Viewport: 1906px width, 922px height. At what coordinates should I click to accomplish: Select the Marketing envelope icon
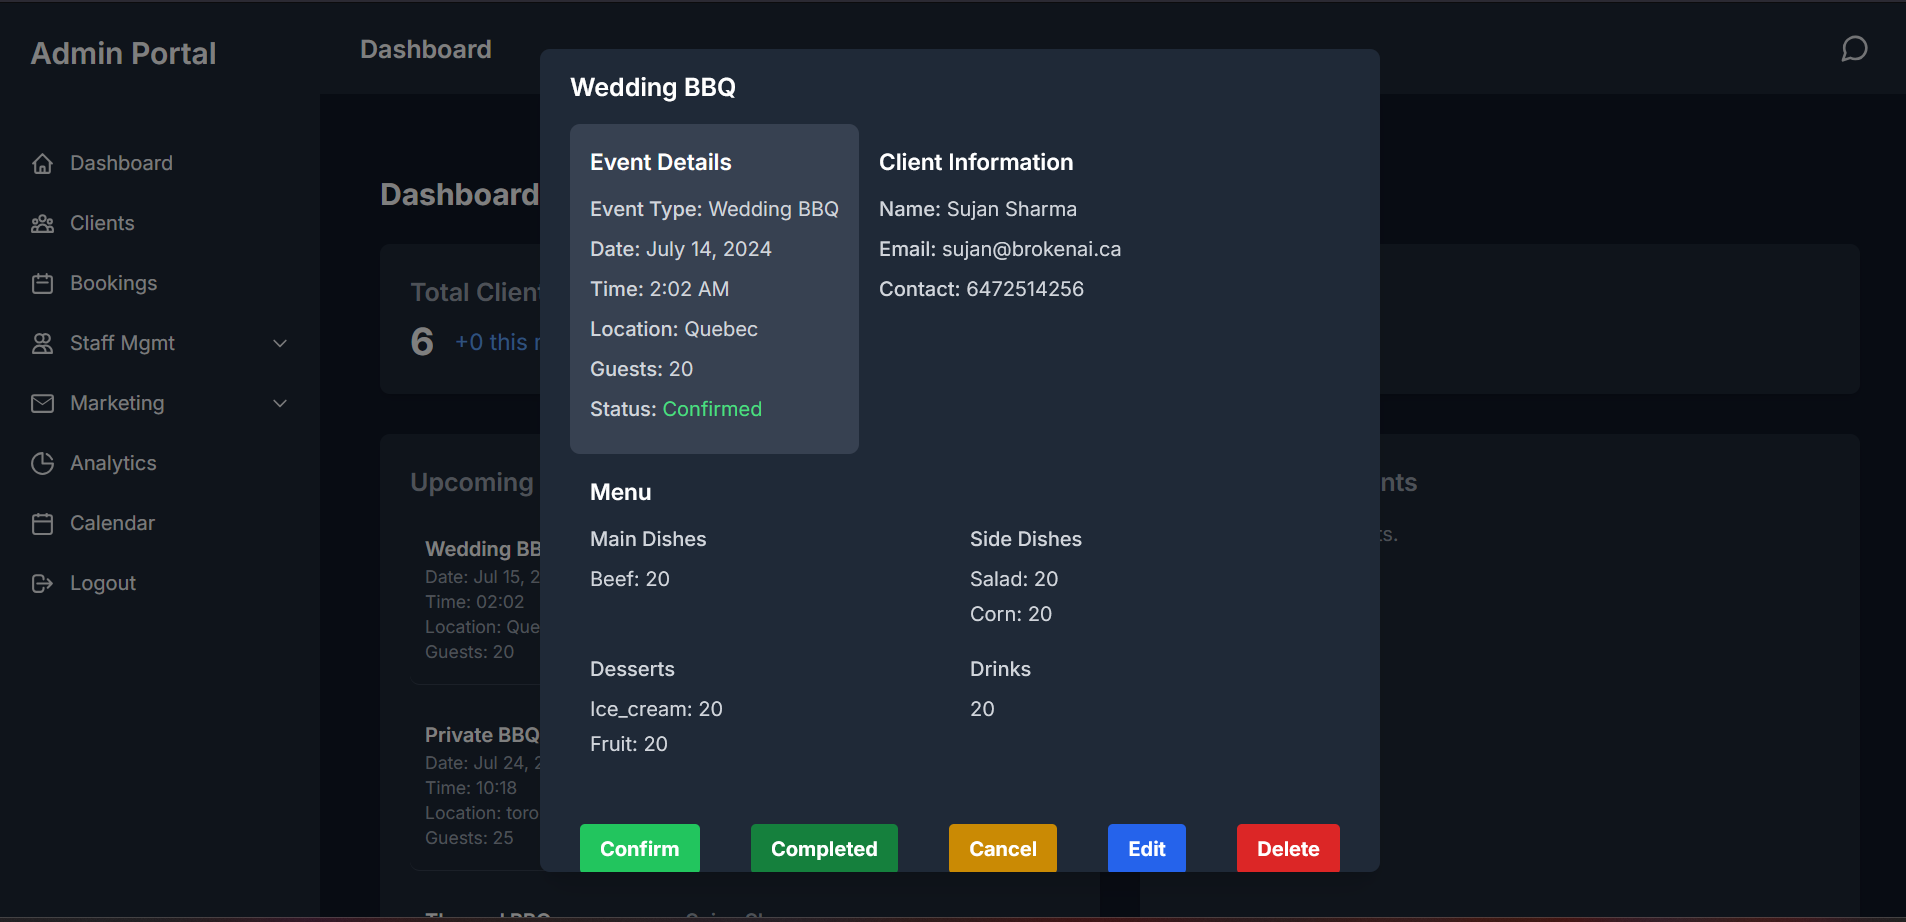pos(43,402)
